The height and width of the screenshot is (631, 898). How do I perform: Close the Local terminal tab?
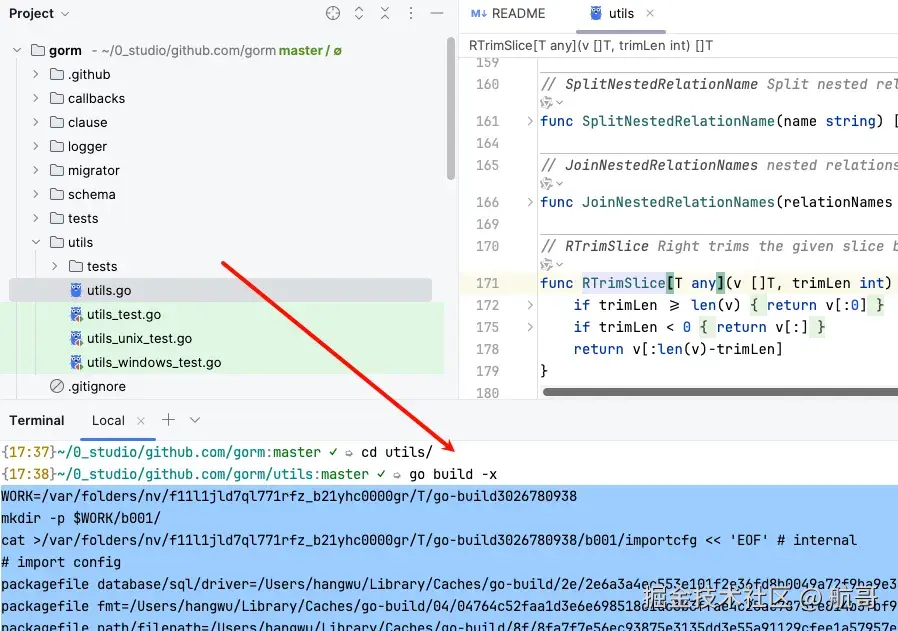pos(141,421)
